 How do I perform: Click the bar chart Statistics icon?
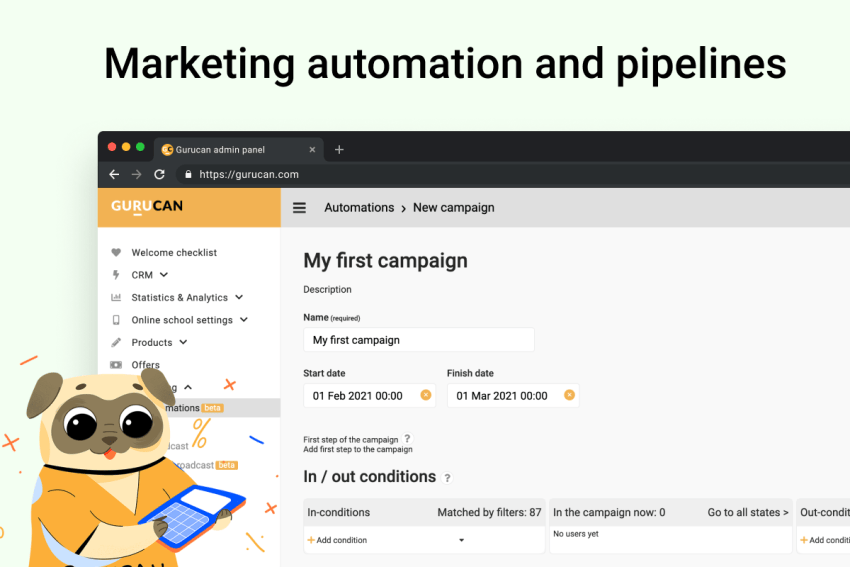pyautogui.click(x=116, y=297)
